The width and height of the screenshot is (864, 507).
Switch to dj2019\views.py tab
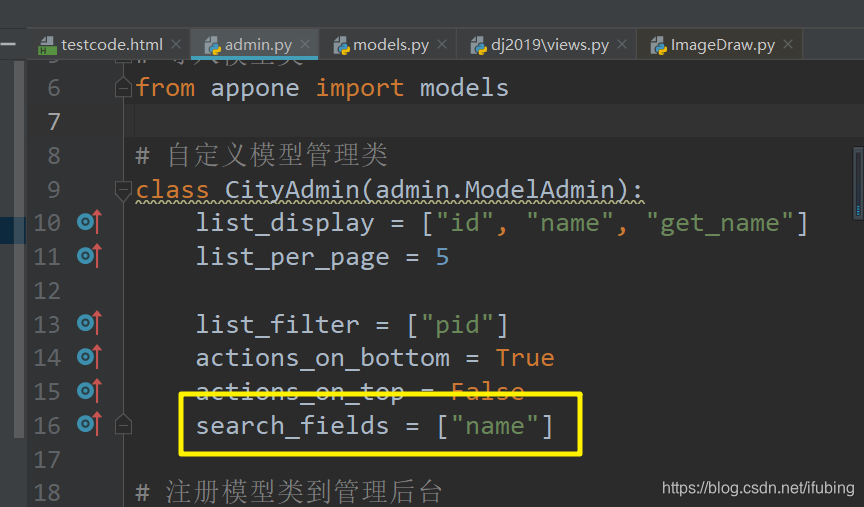[x=547, y=45]
